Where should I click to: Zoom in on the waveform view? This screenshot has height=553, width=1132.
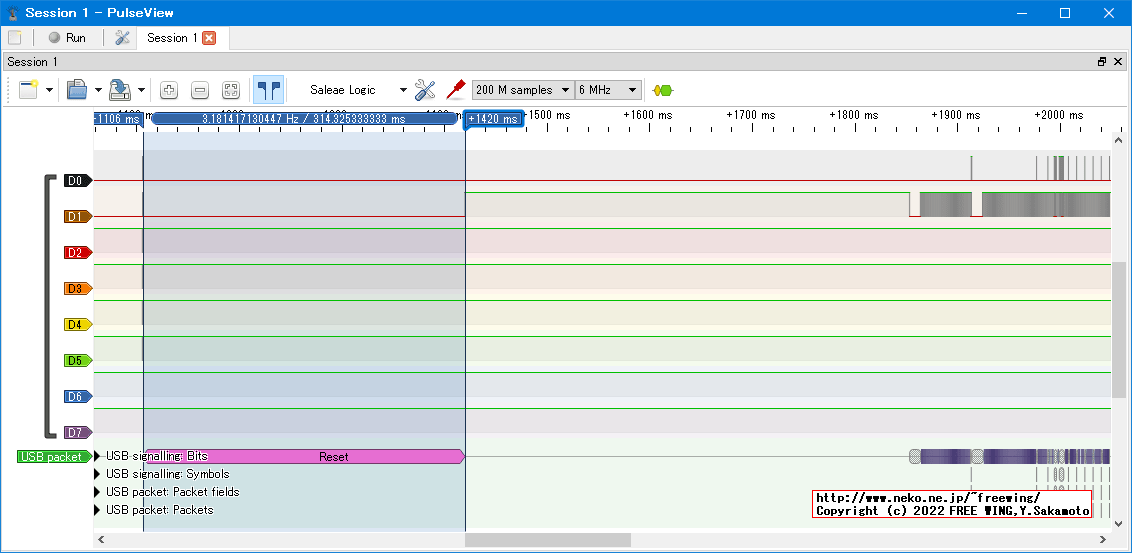click(x=169, y=90)
